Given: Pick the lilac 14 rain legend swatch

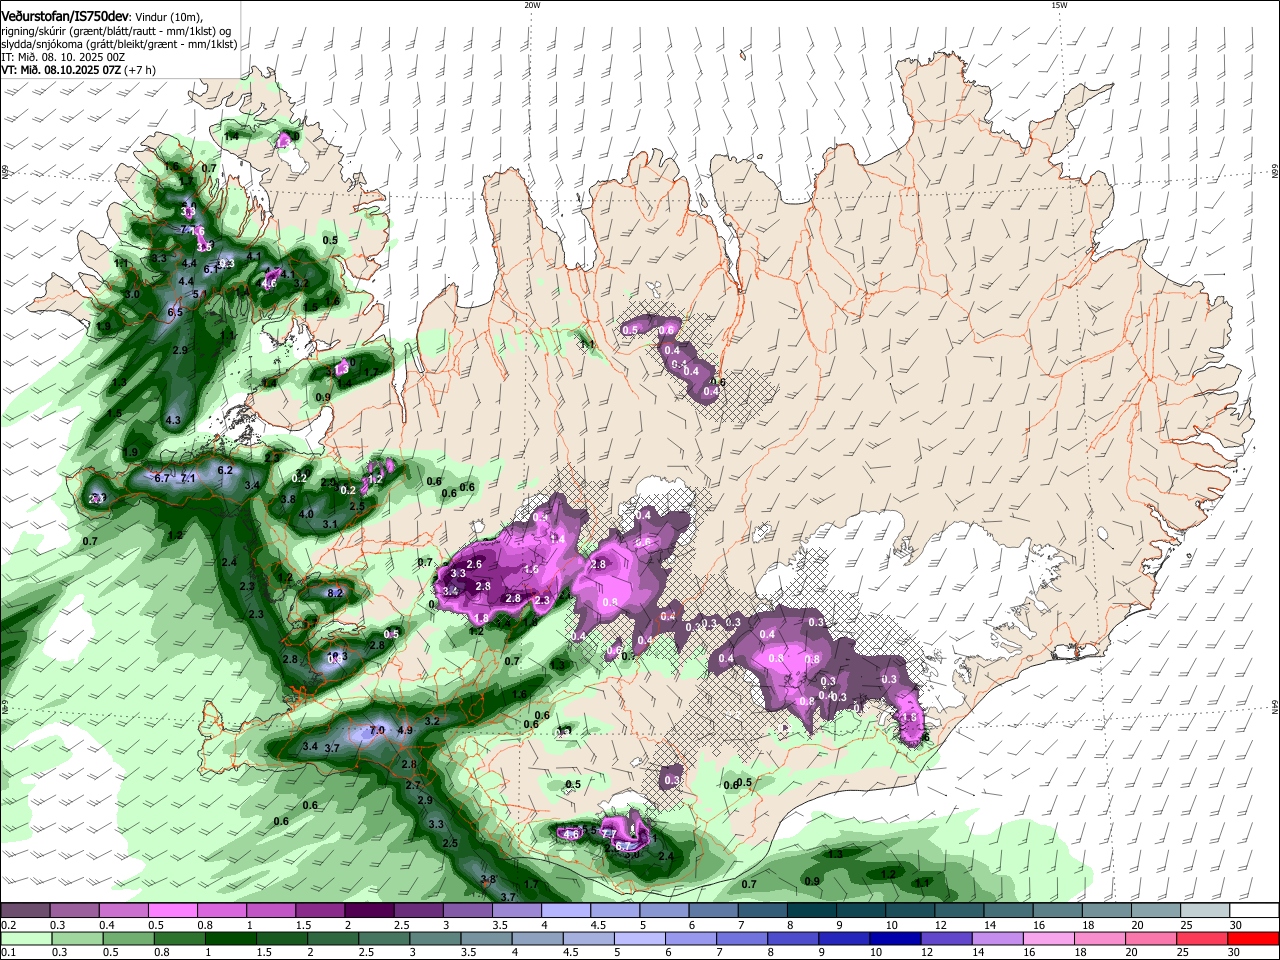Looking at the screenshot, I should (998, 938).
